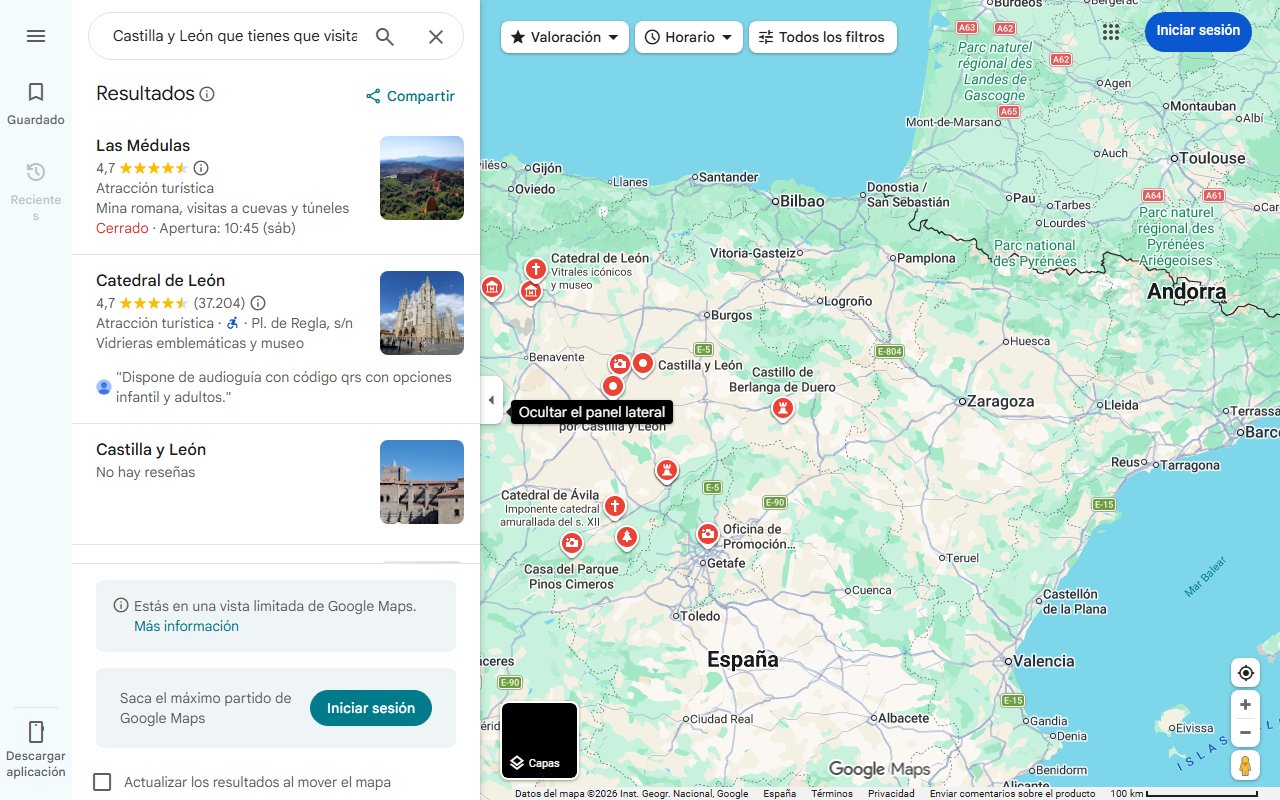
Task: Click the audioguía review snippet text
Action: (284, 387)
